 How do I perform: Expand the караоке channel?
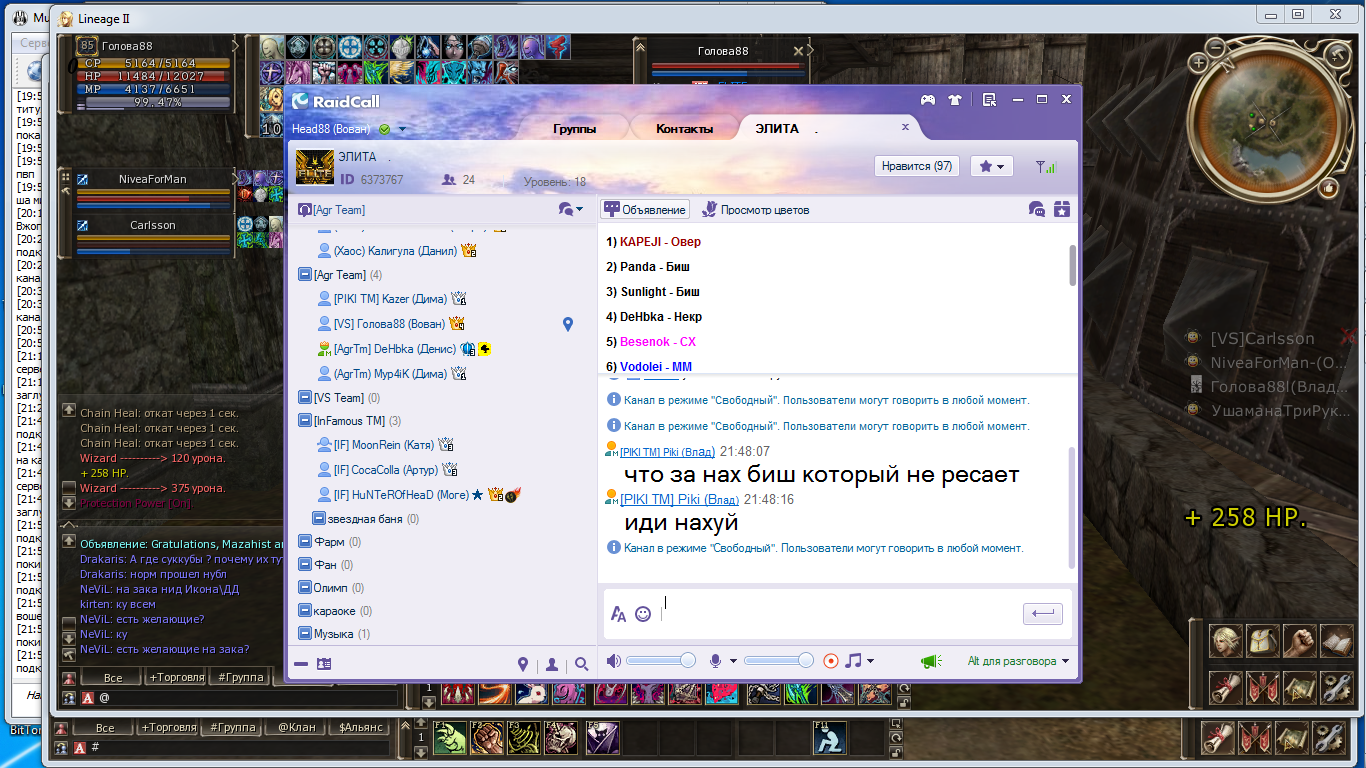305,611
